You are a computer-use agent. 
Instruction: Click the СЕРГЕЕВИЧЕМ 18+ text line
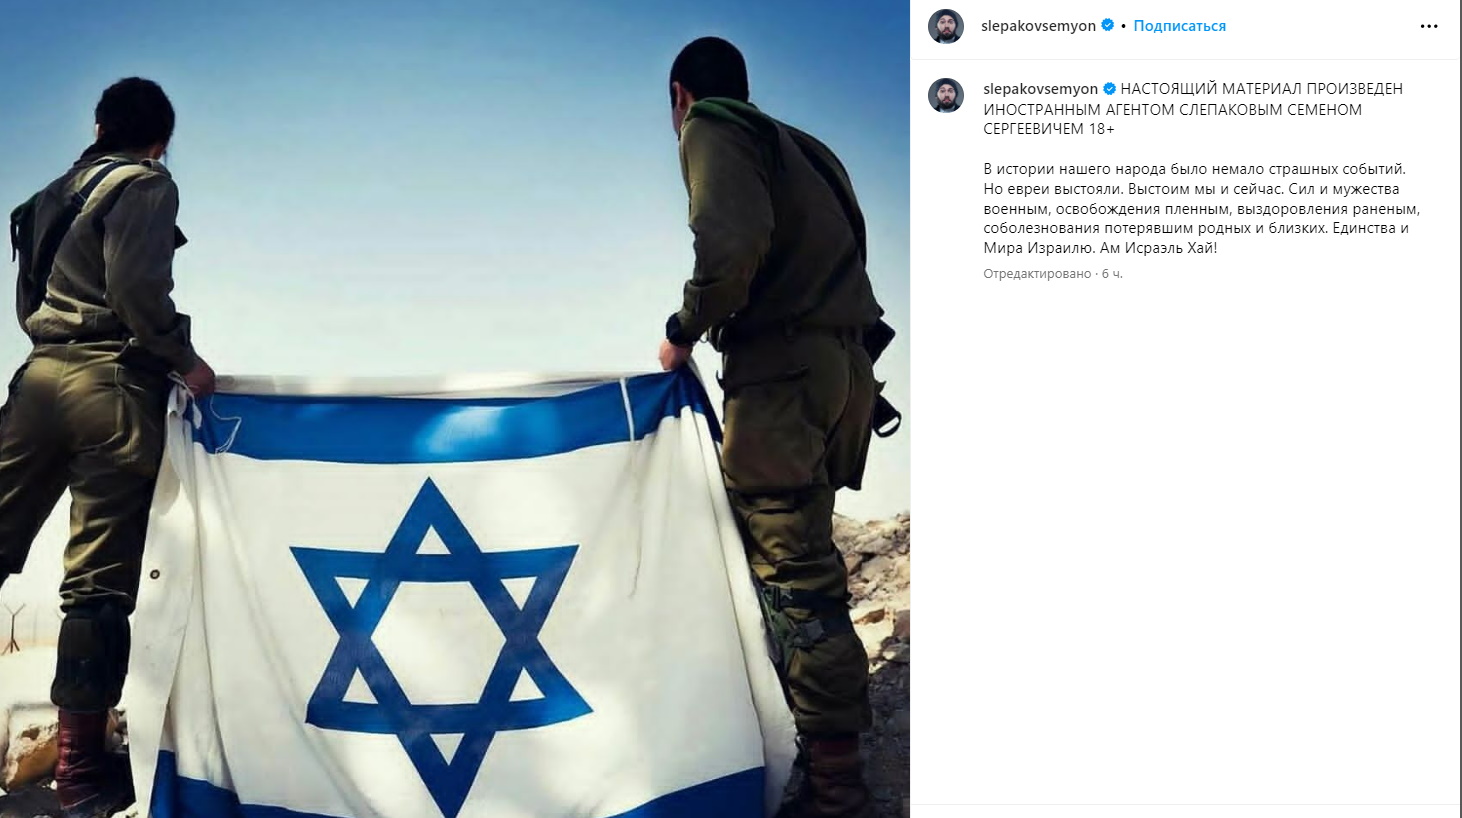point(1049,129)
